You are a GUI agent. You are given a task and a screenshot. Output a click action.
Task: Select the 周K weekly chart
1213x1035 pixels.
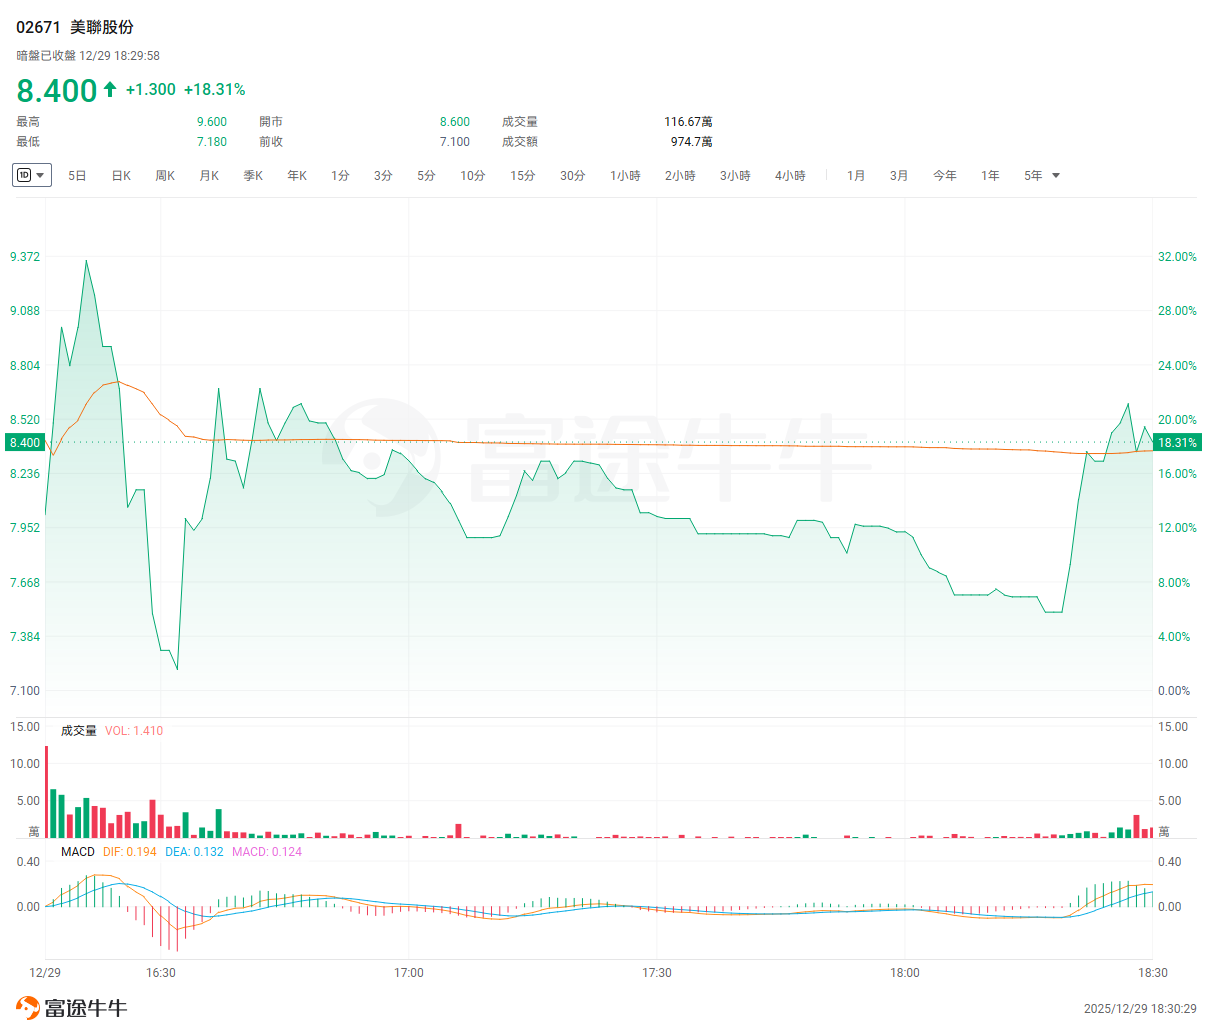[165, 176]
